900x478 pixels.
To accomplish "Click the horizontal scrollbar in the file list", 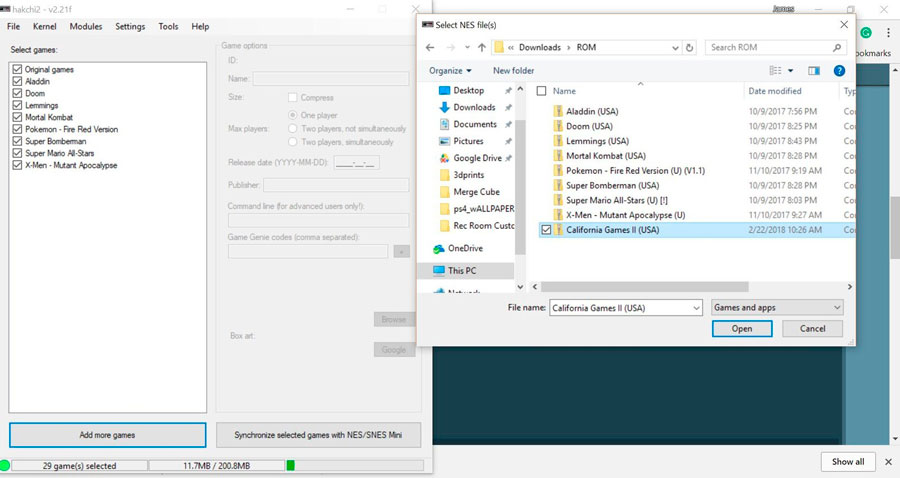I will [645, 286].
